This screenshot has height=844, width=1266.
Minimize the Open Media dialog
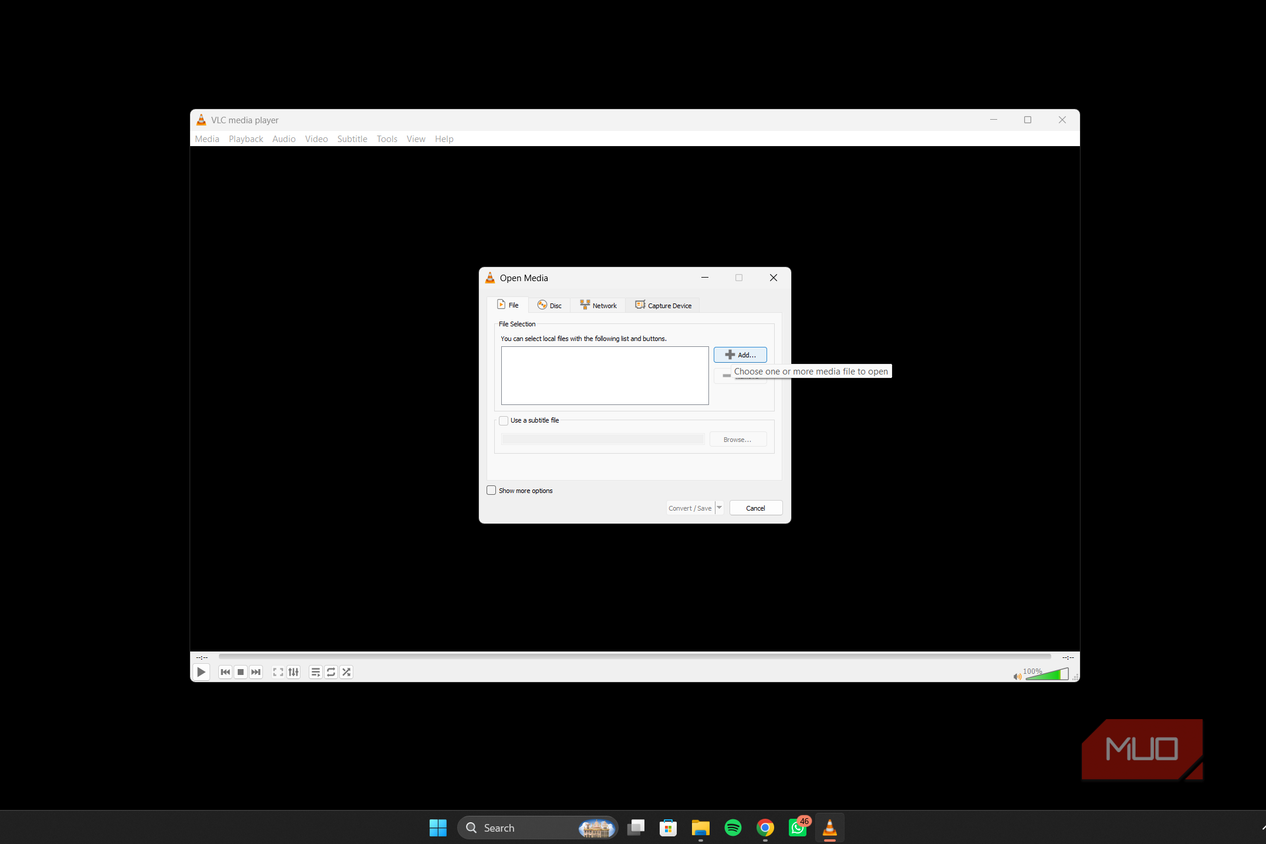pos(705,278)
